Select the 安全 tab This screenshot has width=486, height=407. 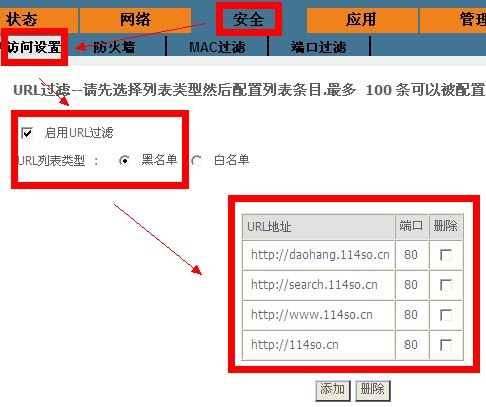coord(249,19)
